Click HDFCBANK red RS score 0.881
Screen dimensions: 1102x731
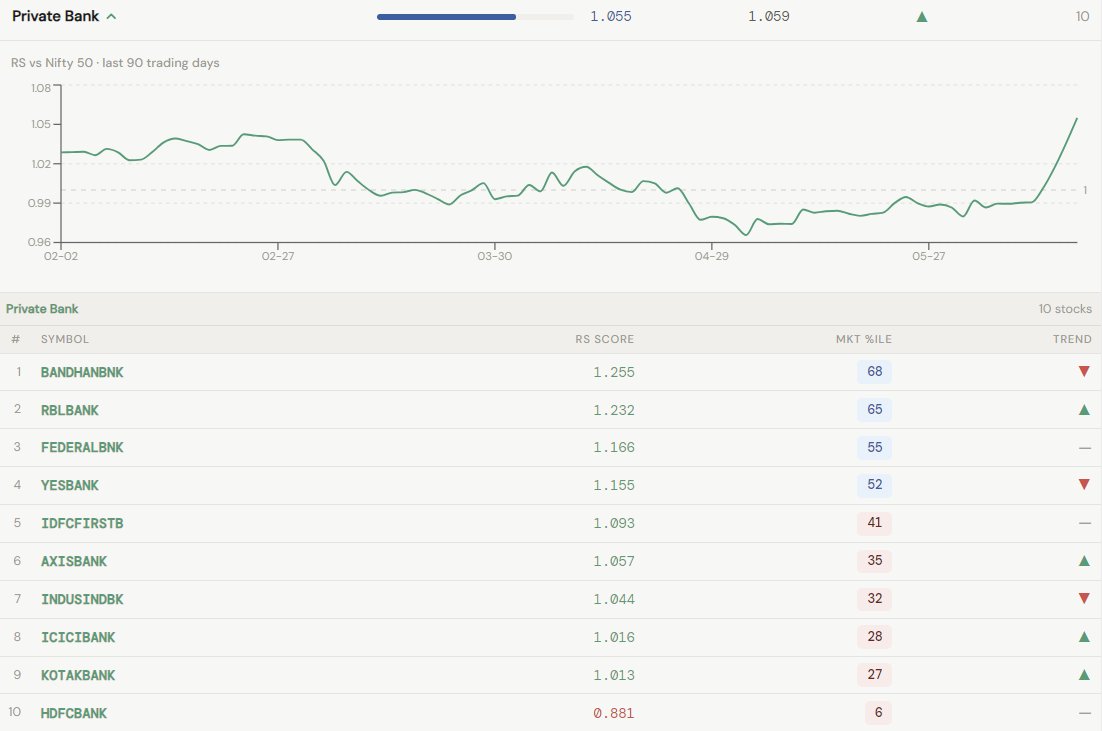(x=614, y=713)
